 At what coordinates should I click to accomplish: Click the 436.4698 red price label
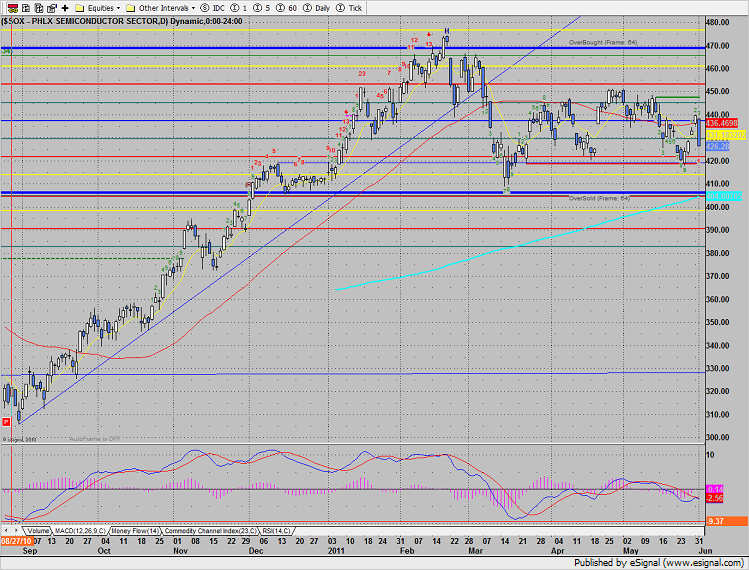(721, 123)
